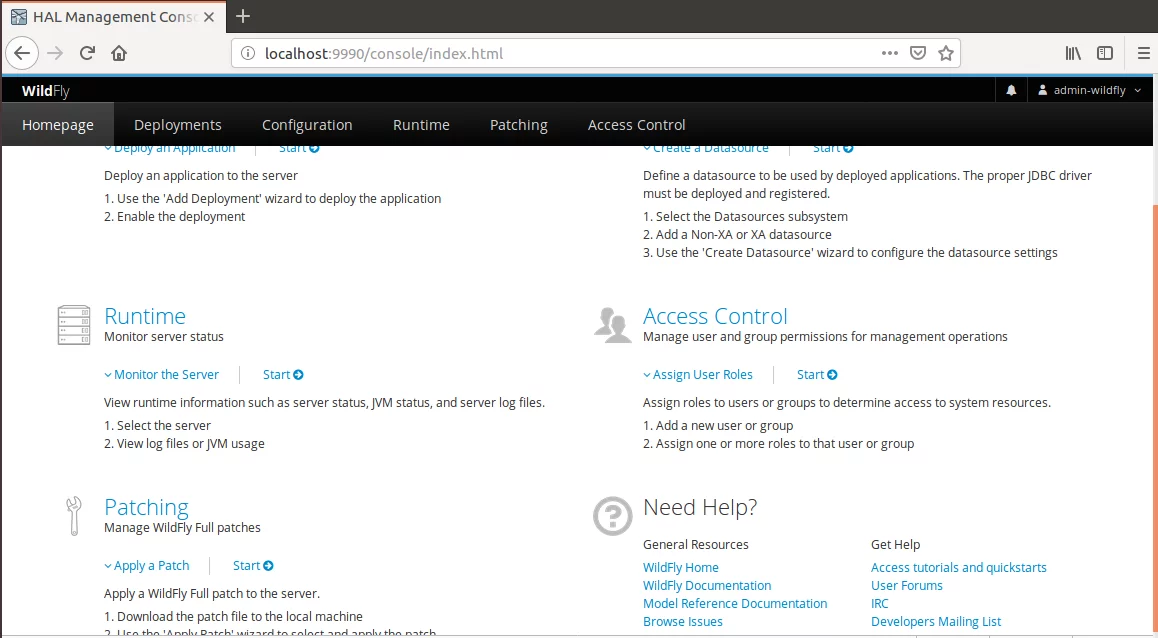Click the Pocket save icon

point(917,53)
